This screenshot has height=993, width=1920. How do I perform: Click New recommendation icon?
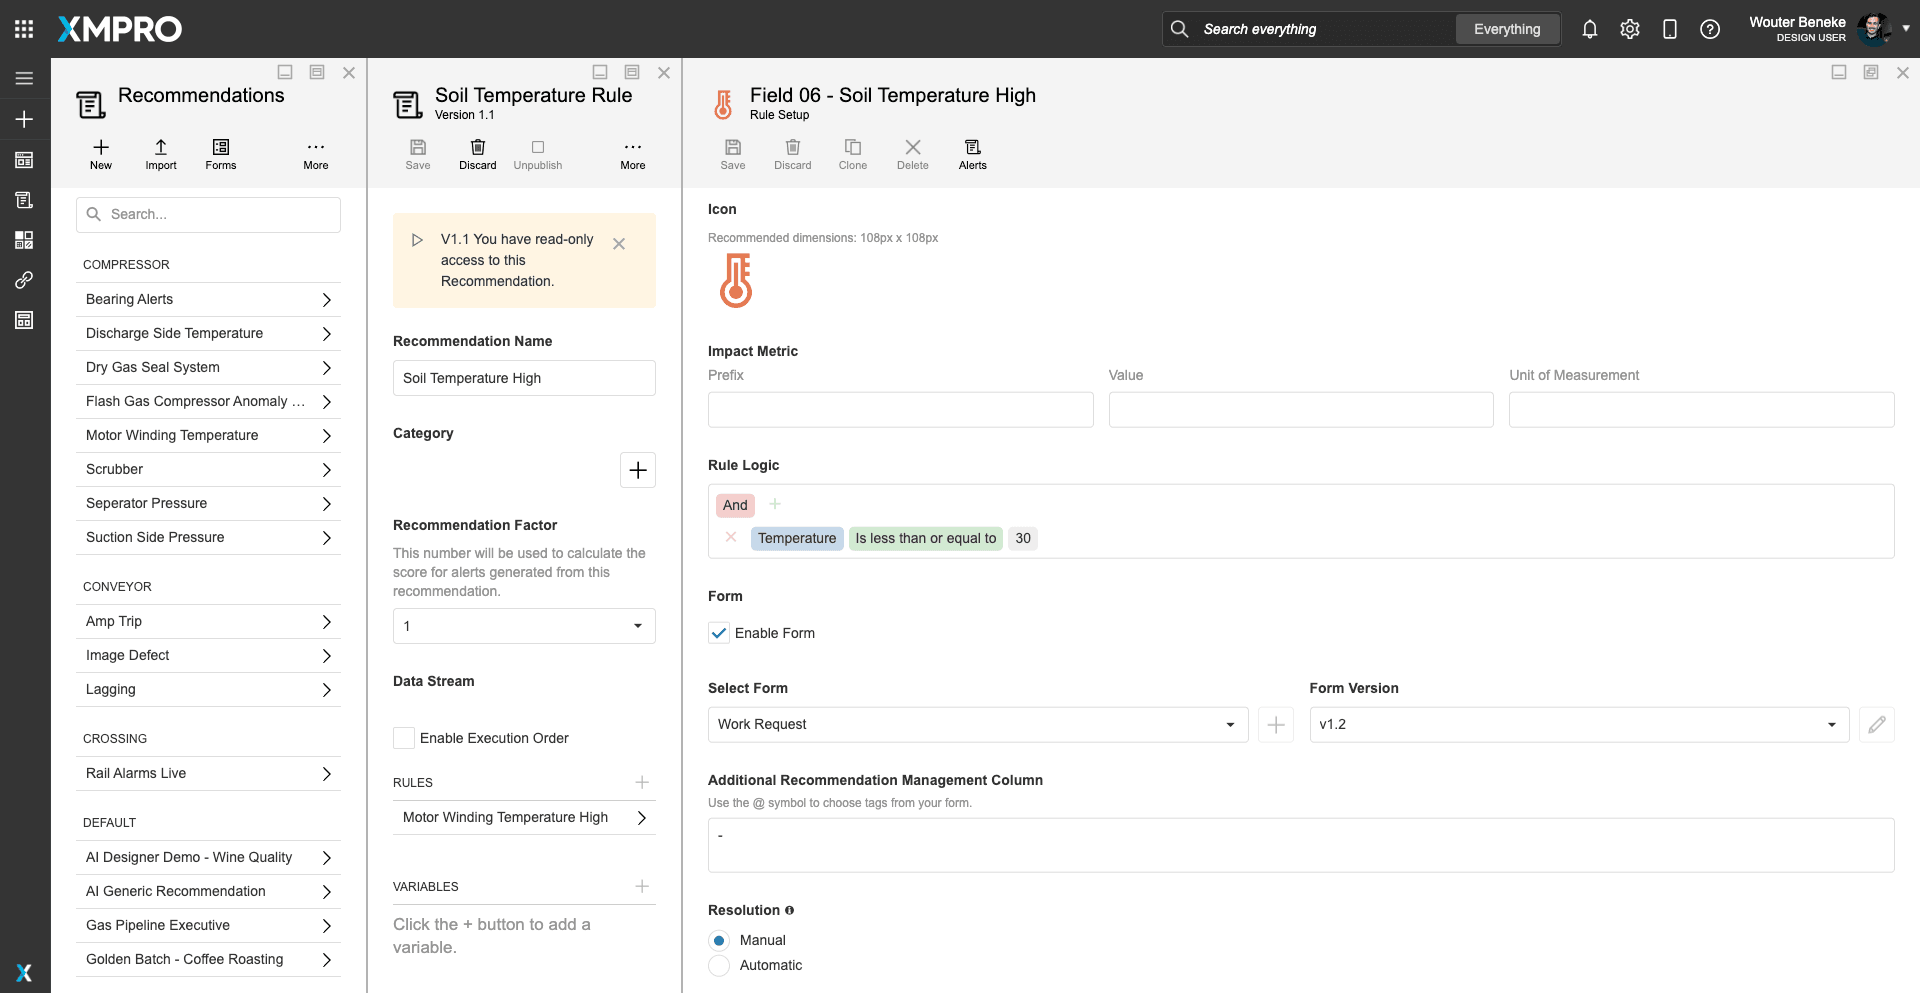coord(101,154)
